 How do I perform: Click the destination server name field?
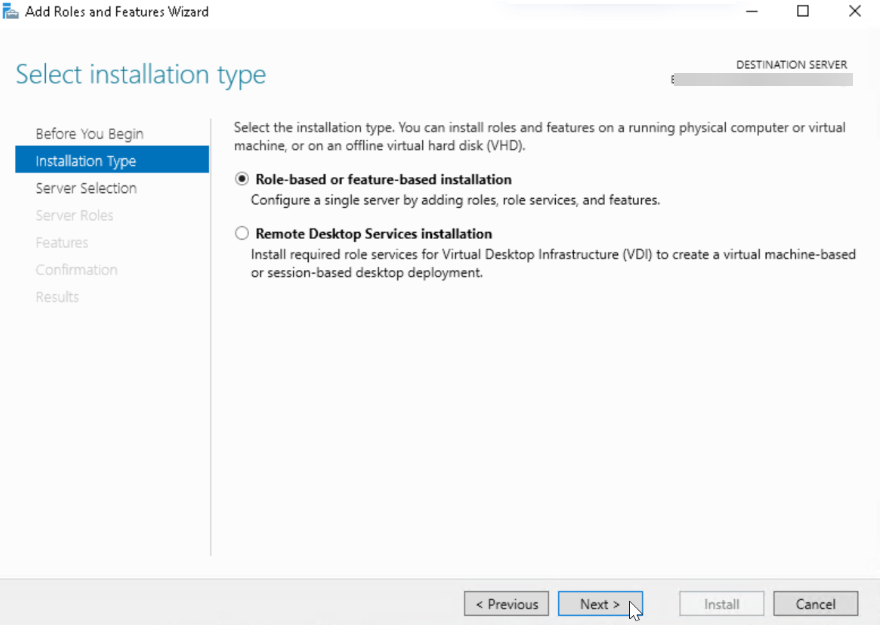[x=762, y=79]
